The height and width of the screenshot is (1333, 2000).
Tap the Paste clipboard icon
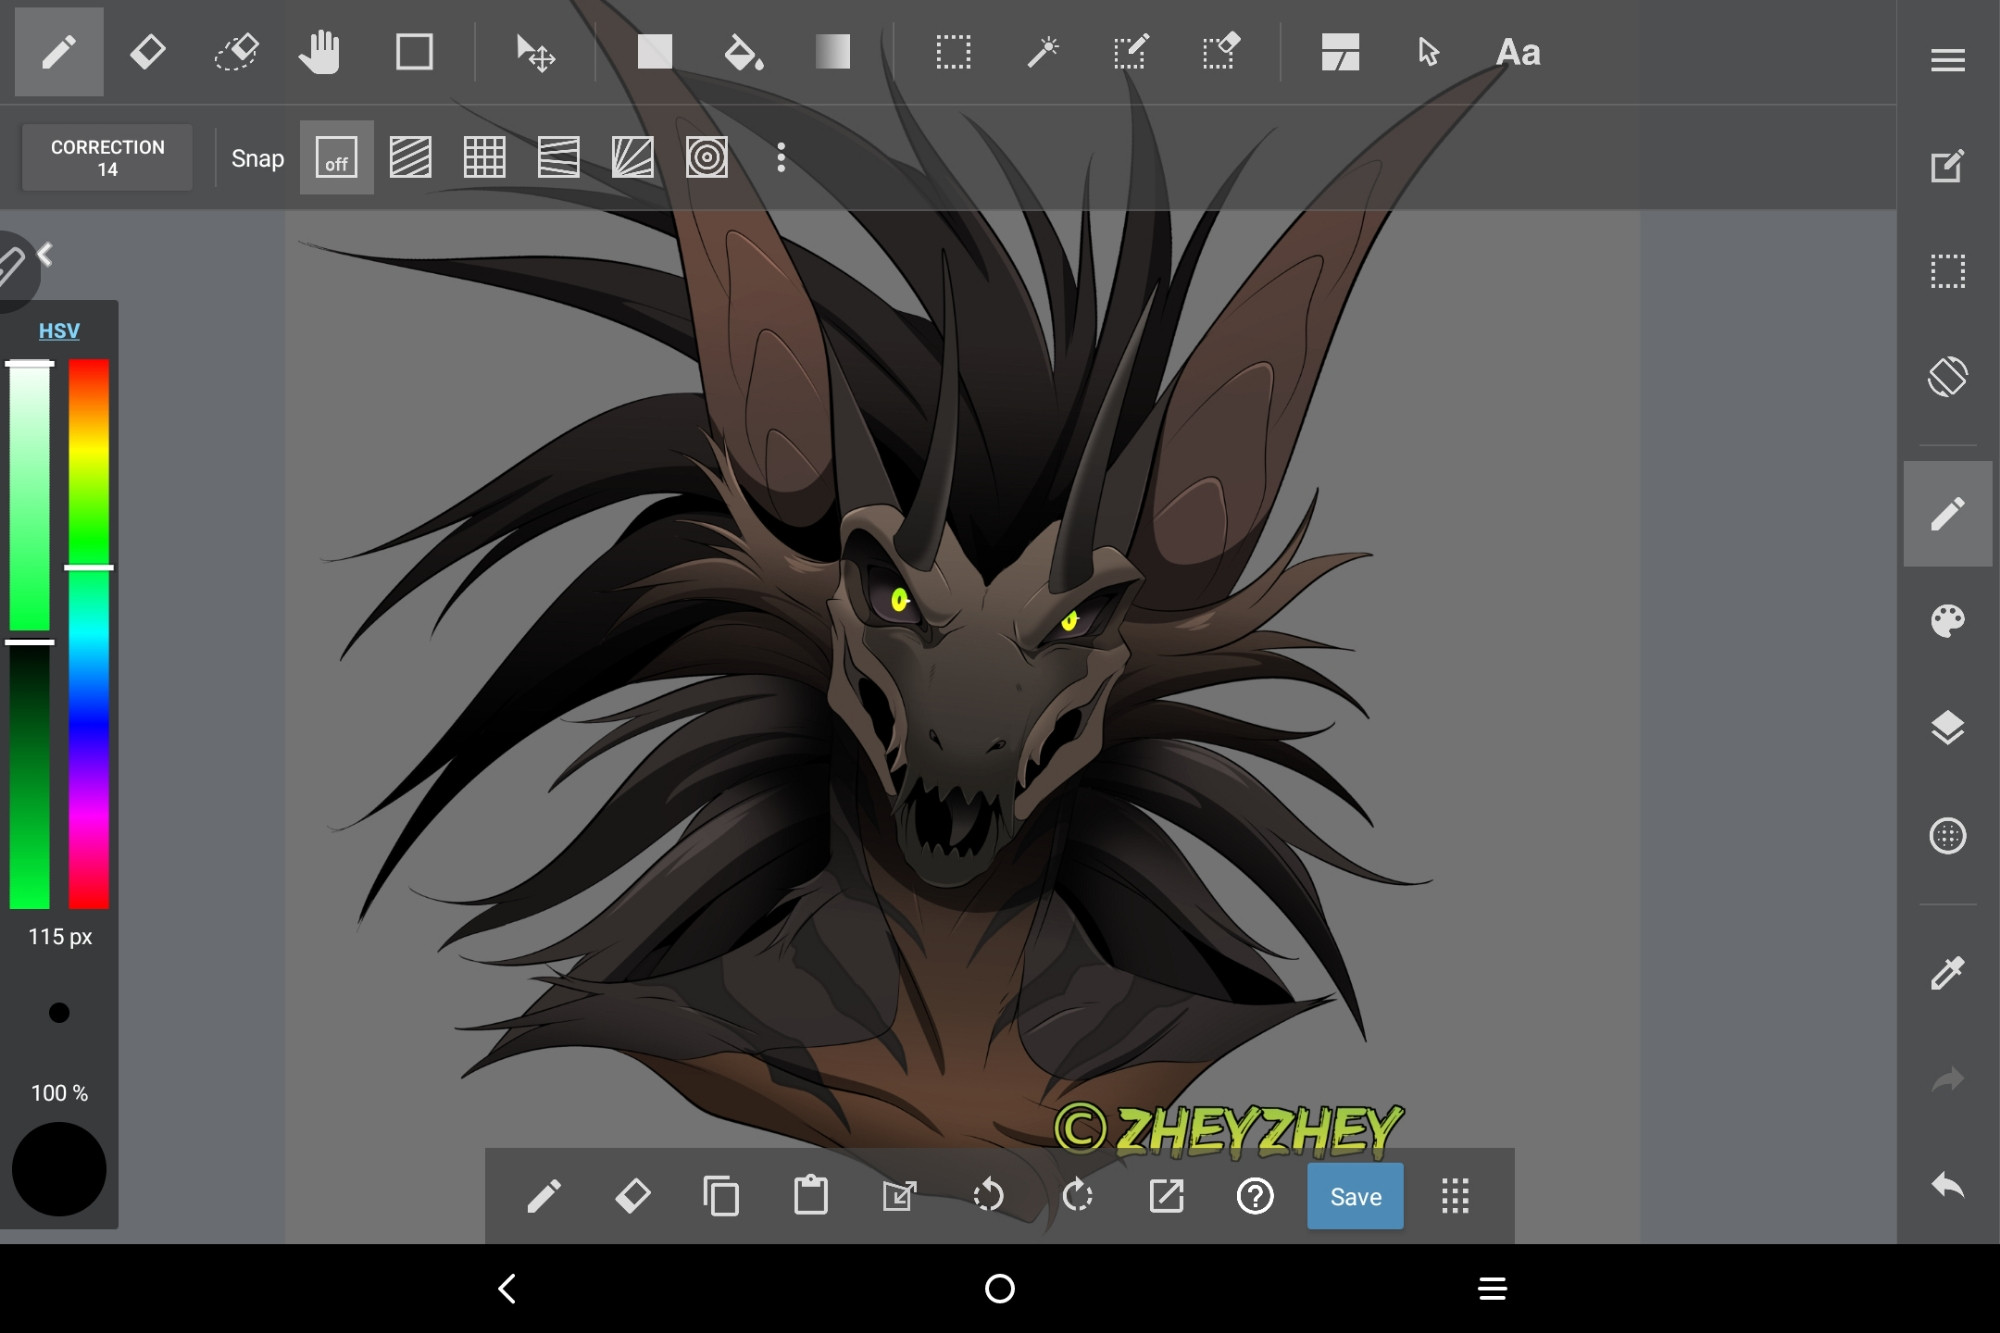click(811, 1196)
